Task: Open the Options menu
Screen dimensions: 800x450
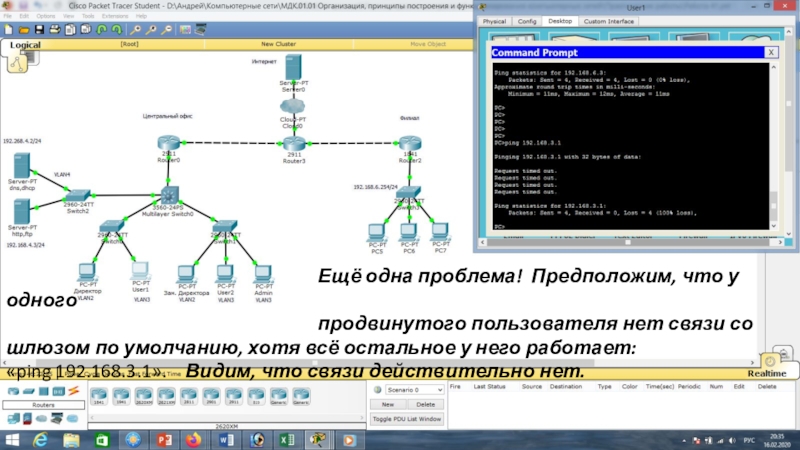Action: [45, 16]
